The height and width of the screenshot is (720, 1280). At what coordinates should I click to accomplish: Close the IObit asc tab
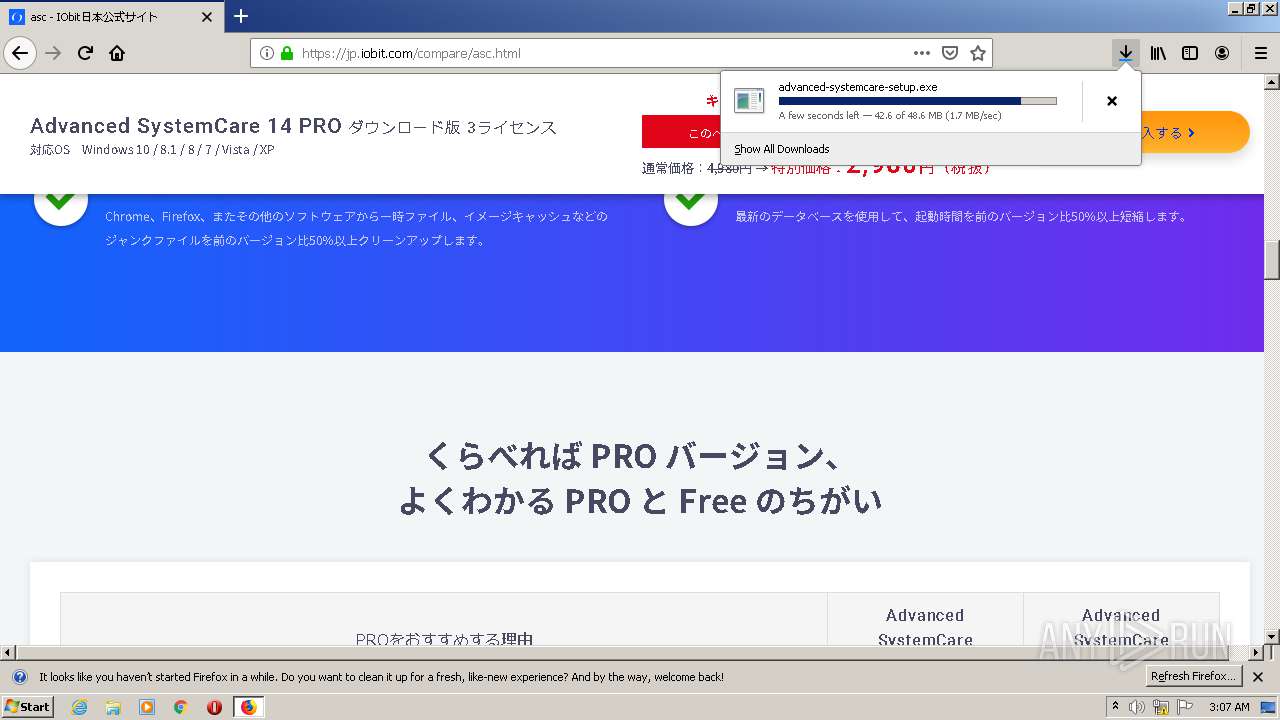click(x=207, y=17)
